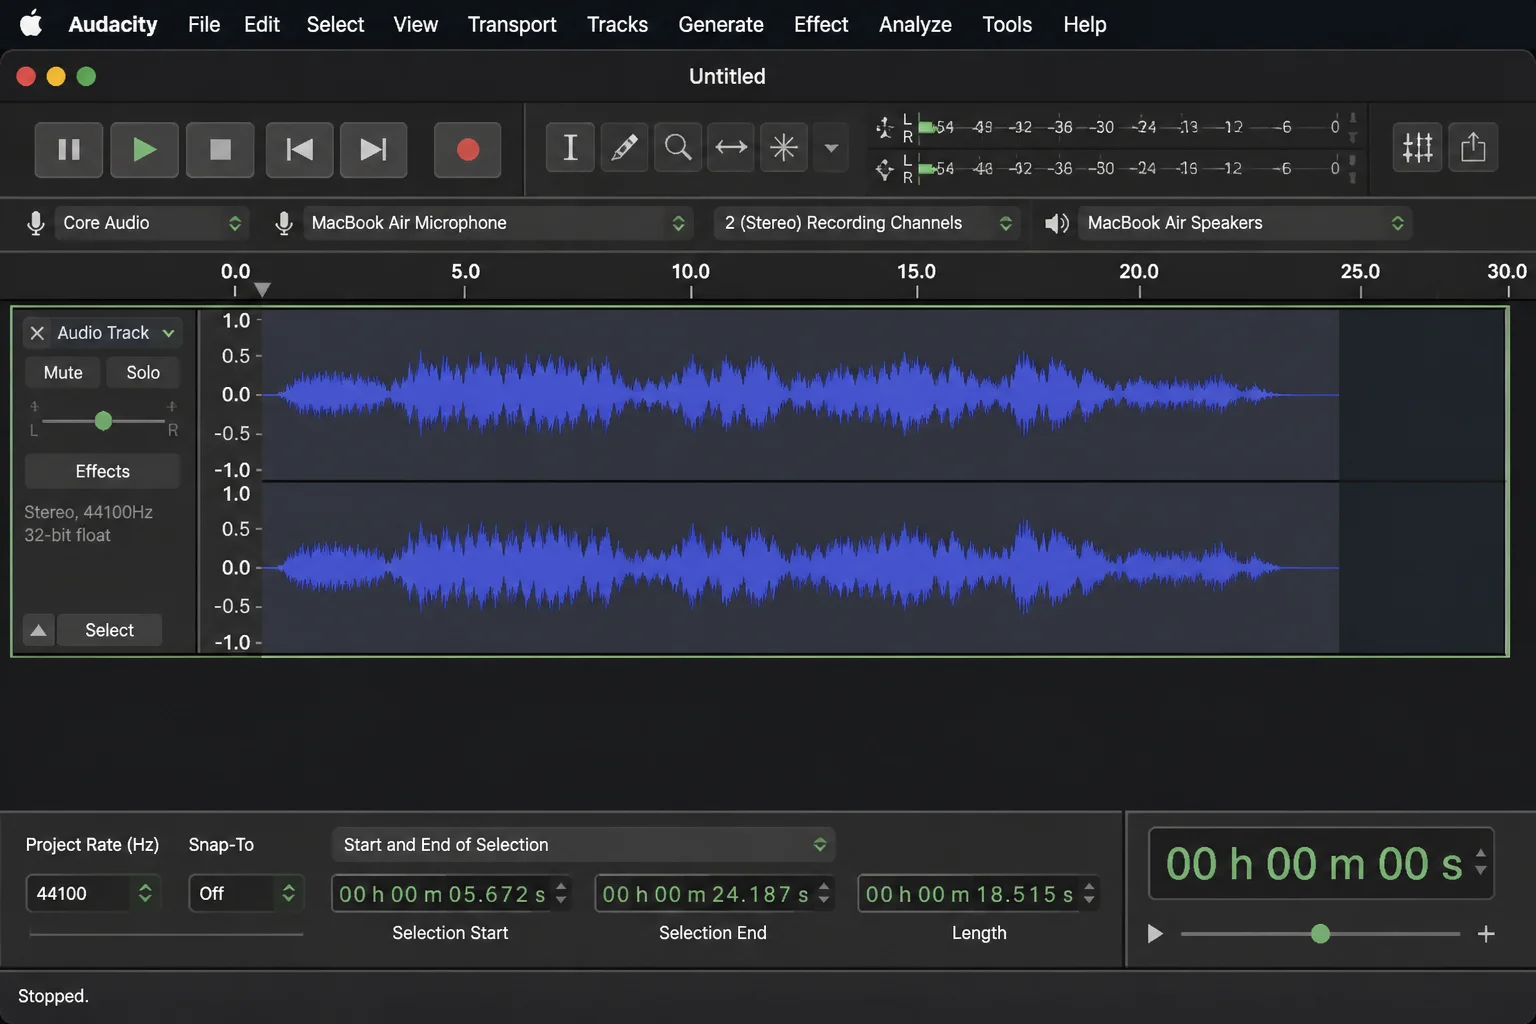Open the File menu
The width and height of the screenshot is (1536, 1024).
[x=204, y=24]
